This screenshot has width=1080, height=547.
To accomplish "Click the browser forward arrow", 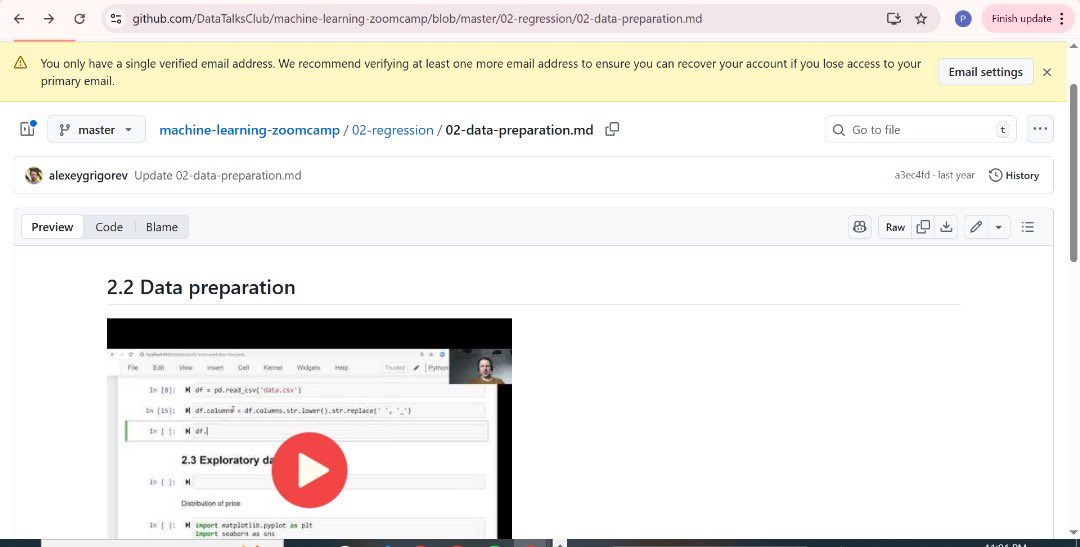I will pos(49,19).
